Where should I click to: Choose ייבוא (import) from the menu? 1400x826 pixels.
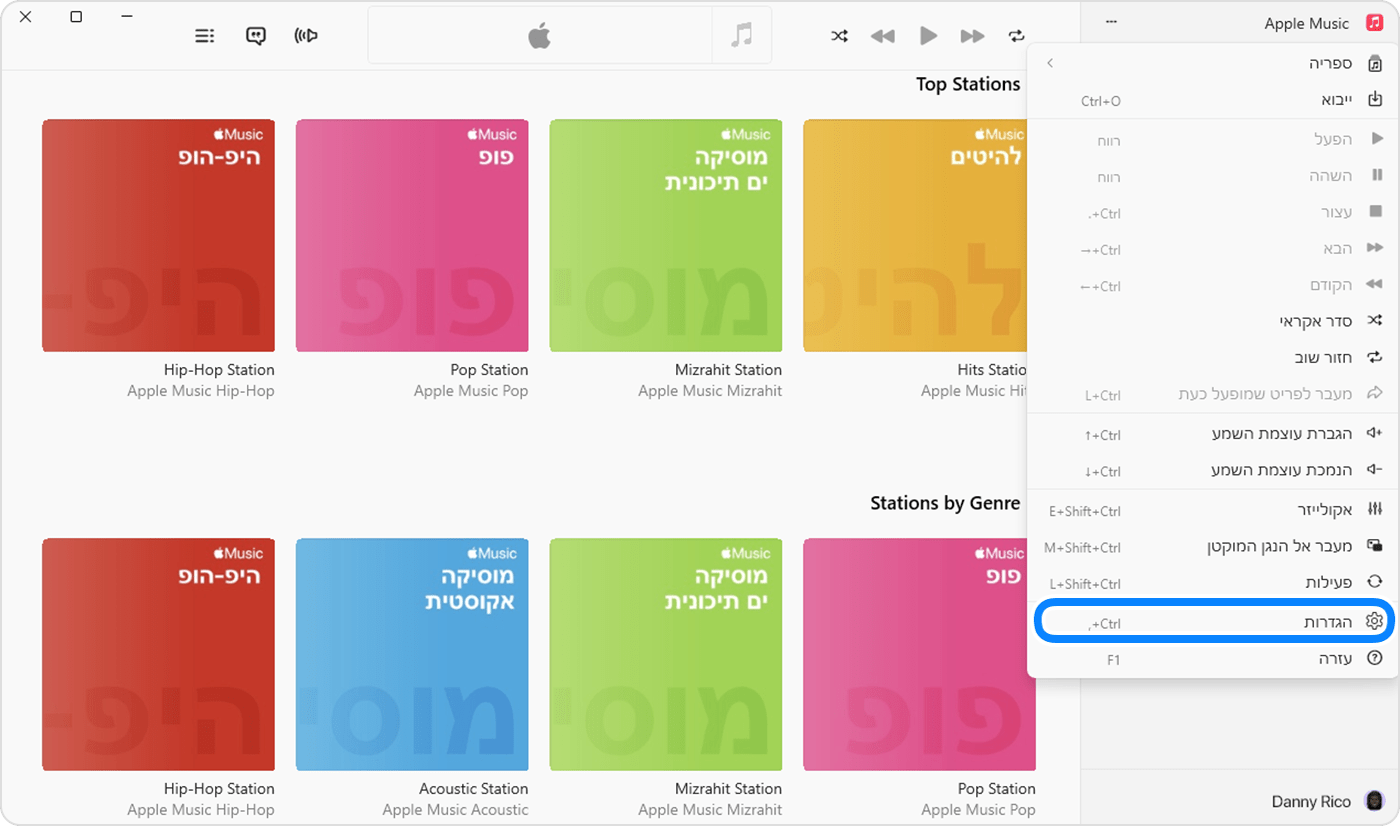1213,100
